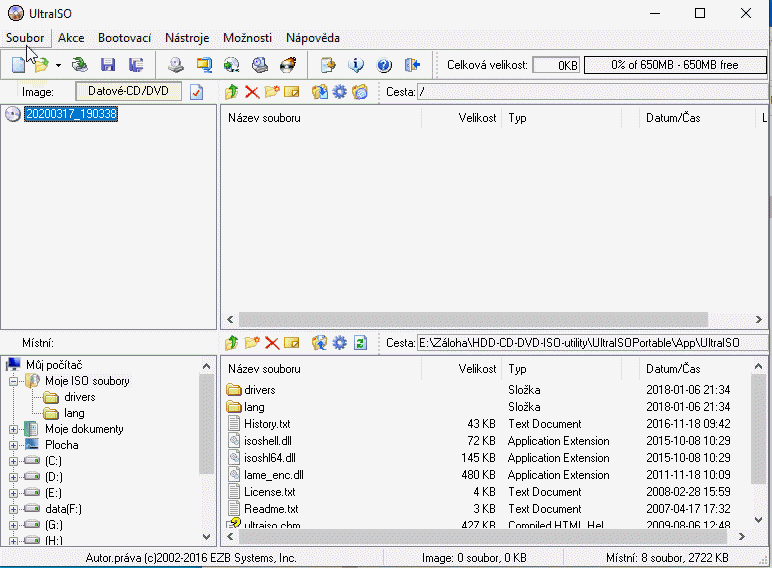Click the Exit door icon

click(412, 64)
